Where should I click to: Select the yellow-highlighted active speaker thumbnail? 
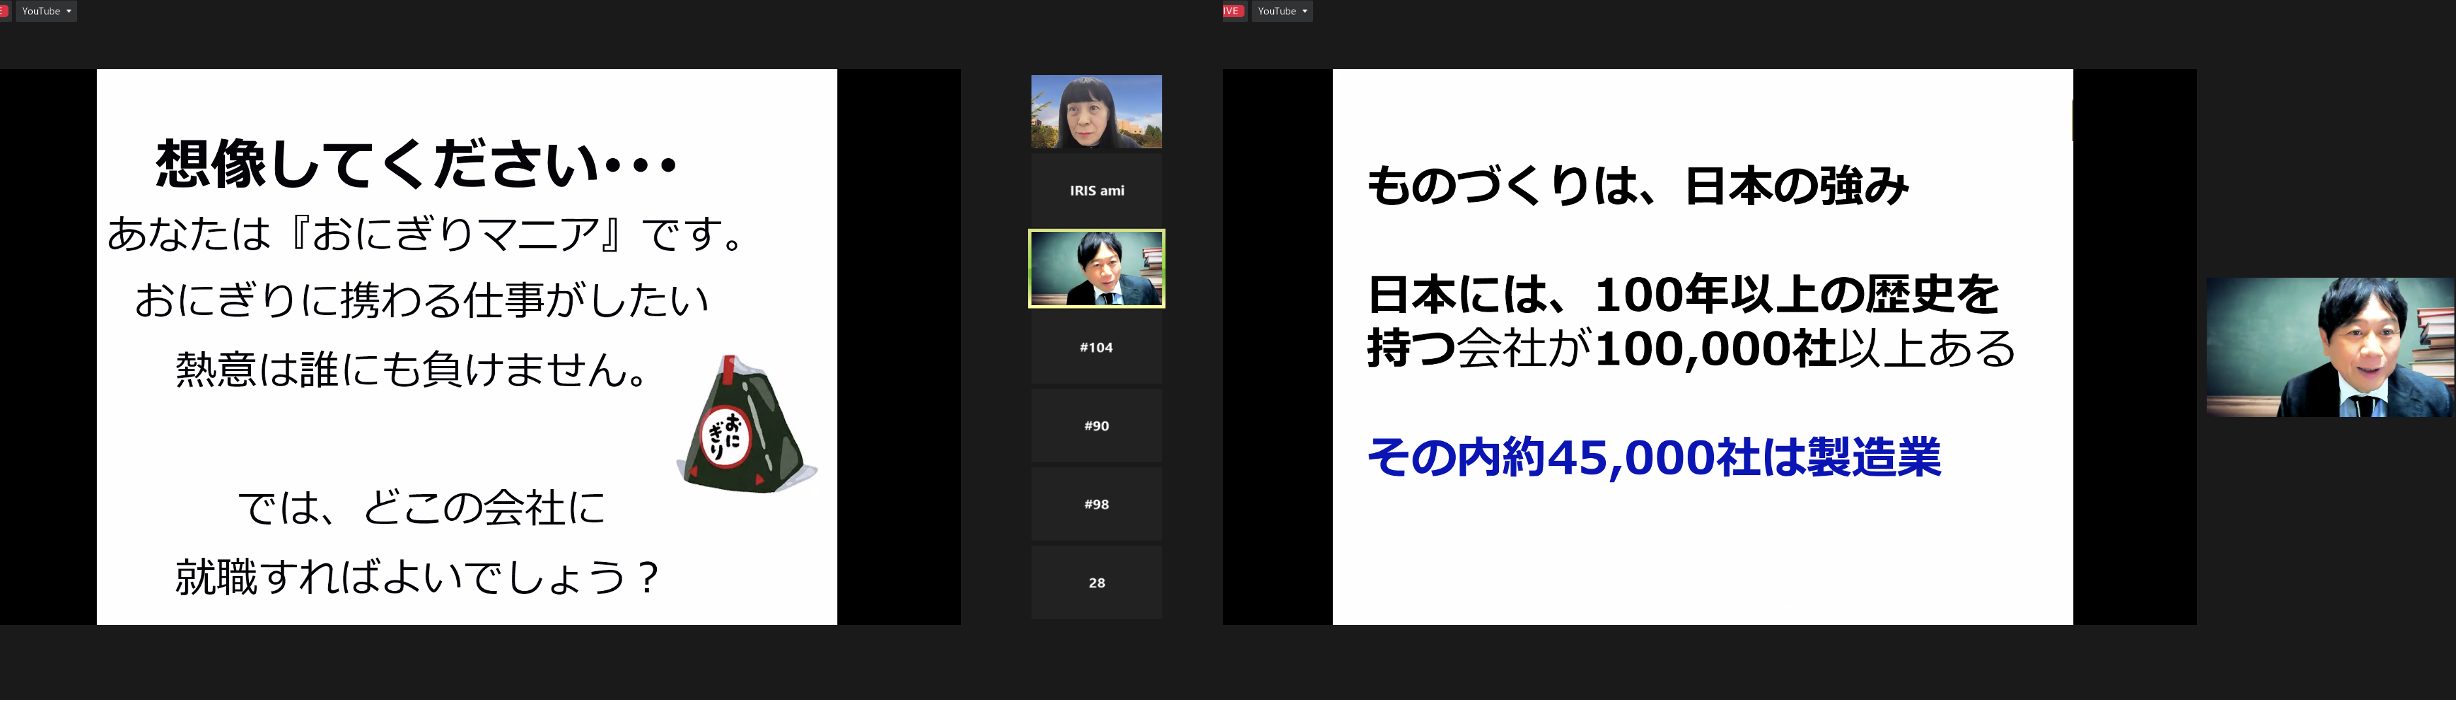pos(1096,268)
